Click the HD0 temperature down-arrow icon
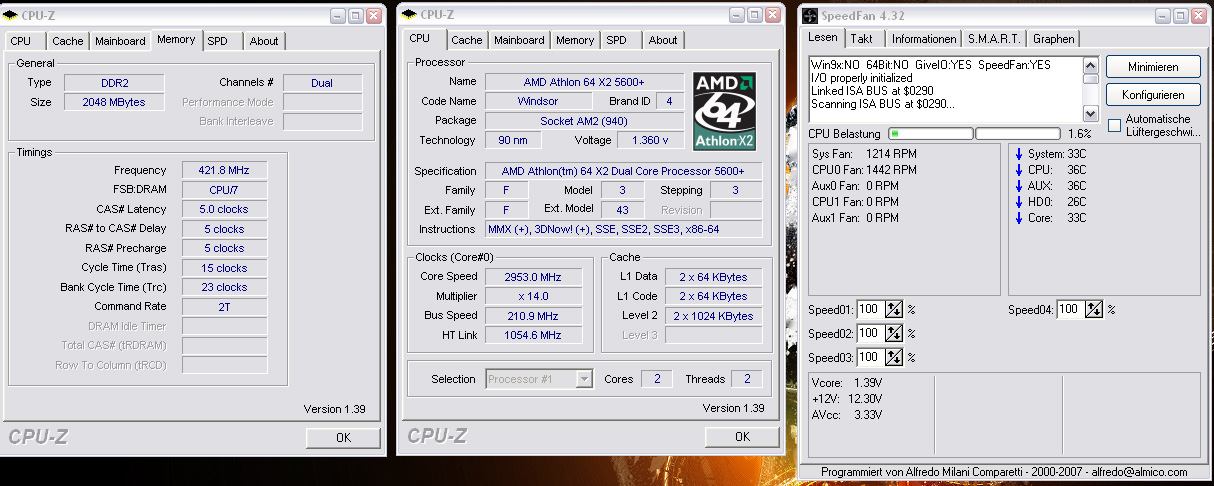 coord(1018,202)
